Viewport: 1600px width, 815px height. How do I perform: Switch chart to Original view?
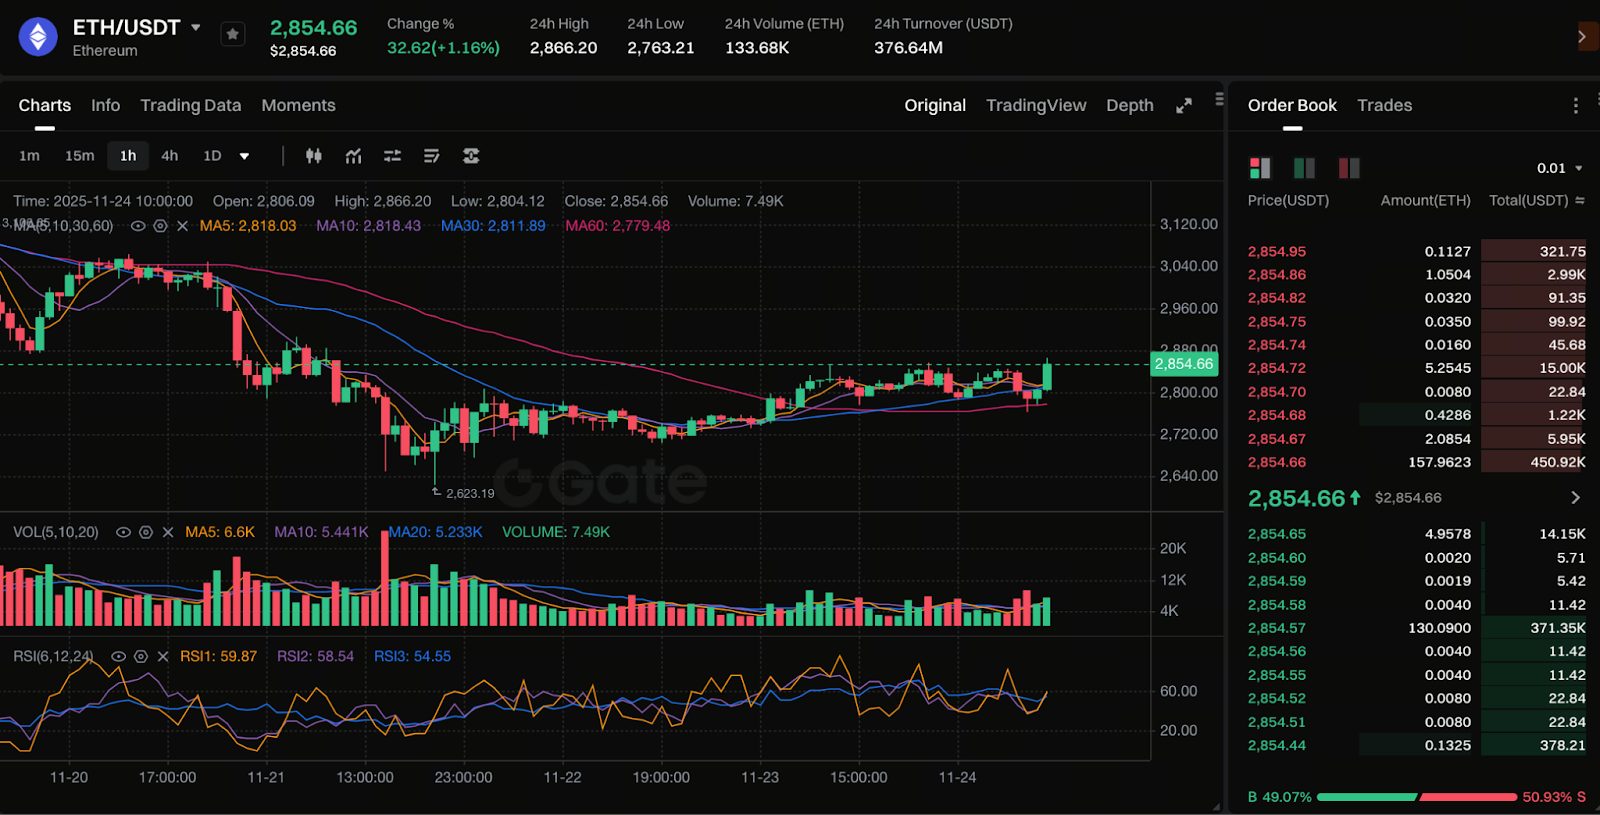point(935,106)
